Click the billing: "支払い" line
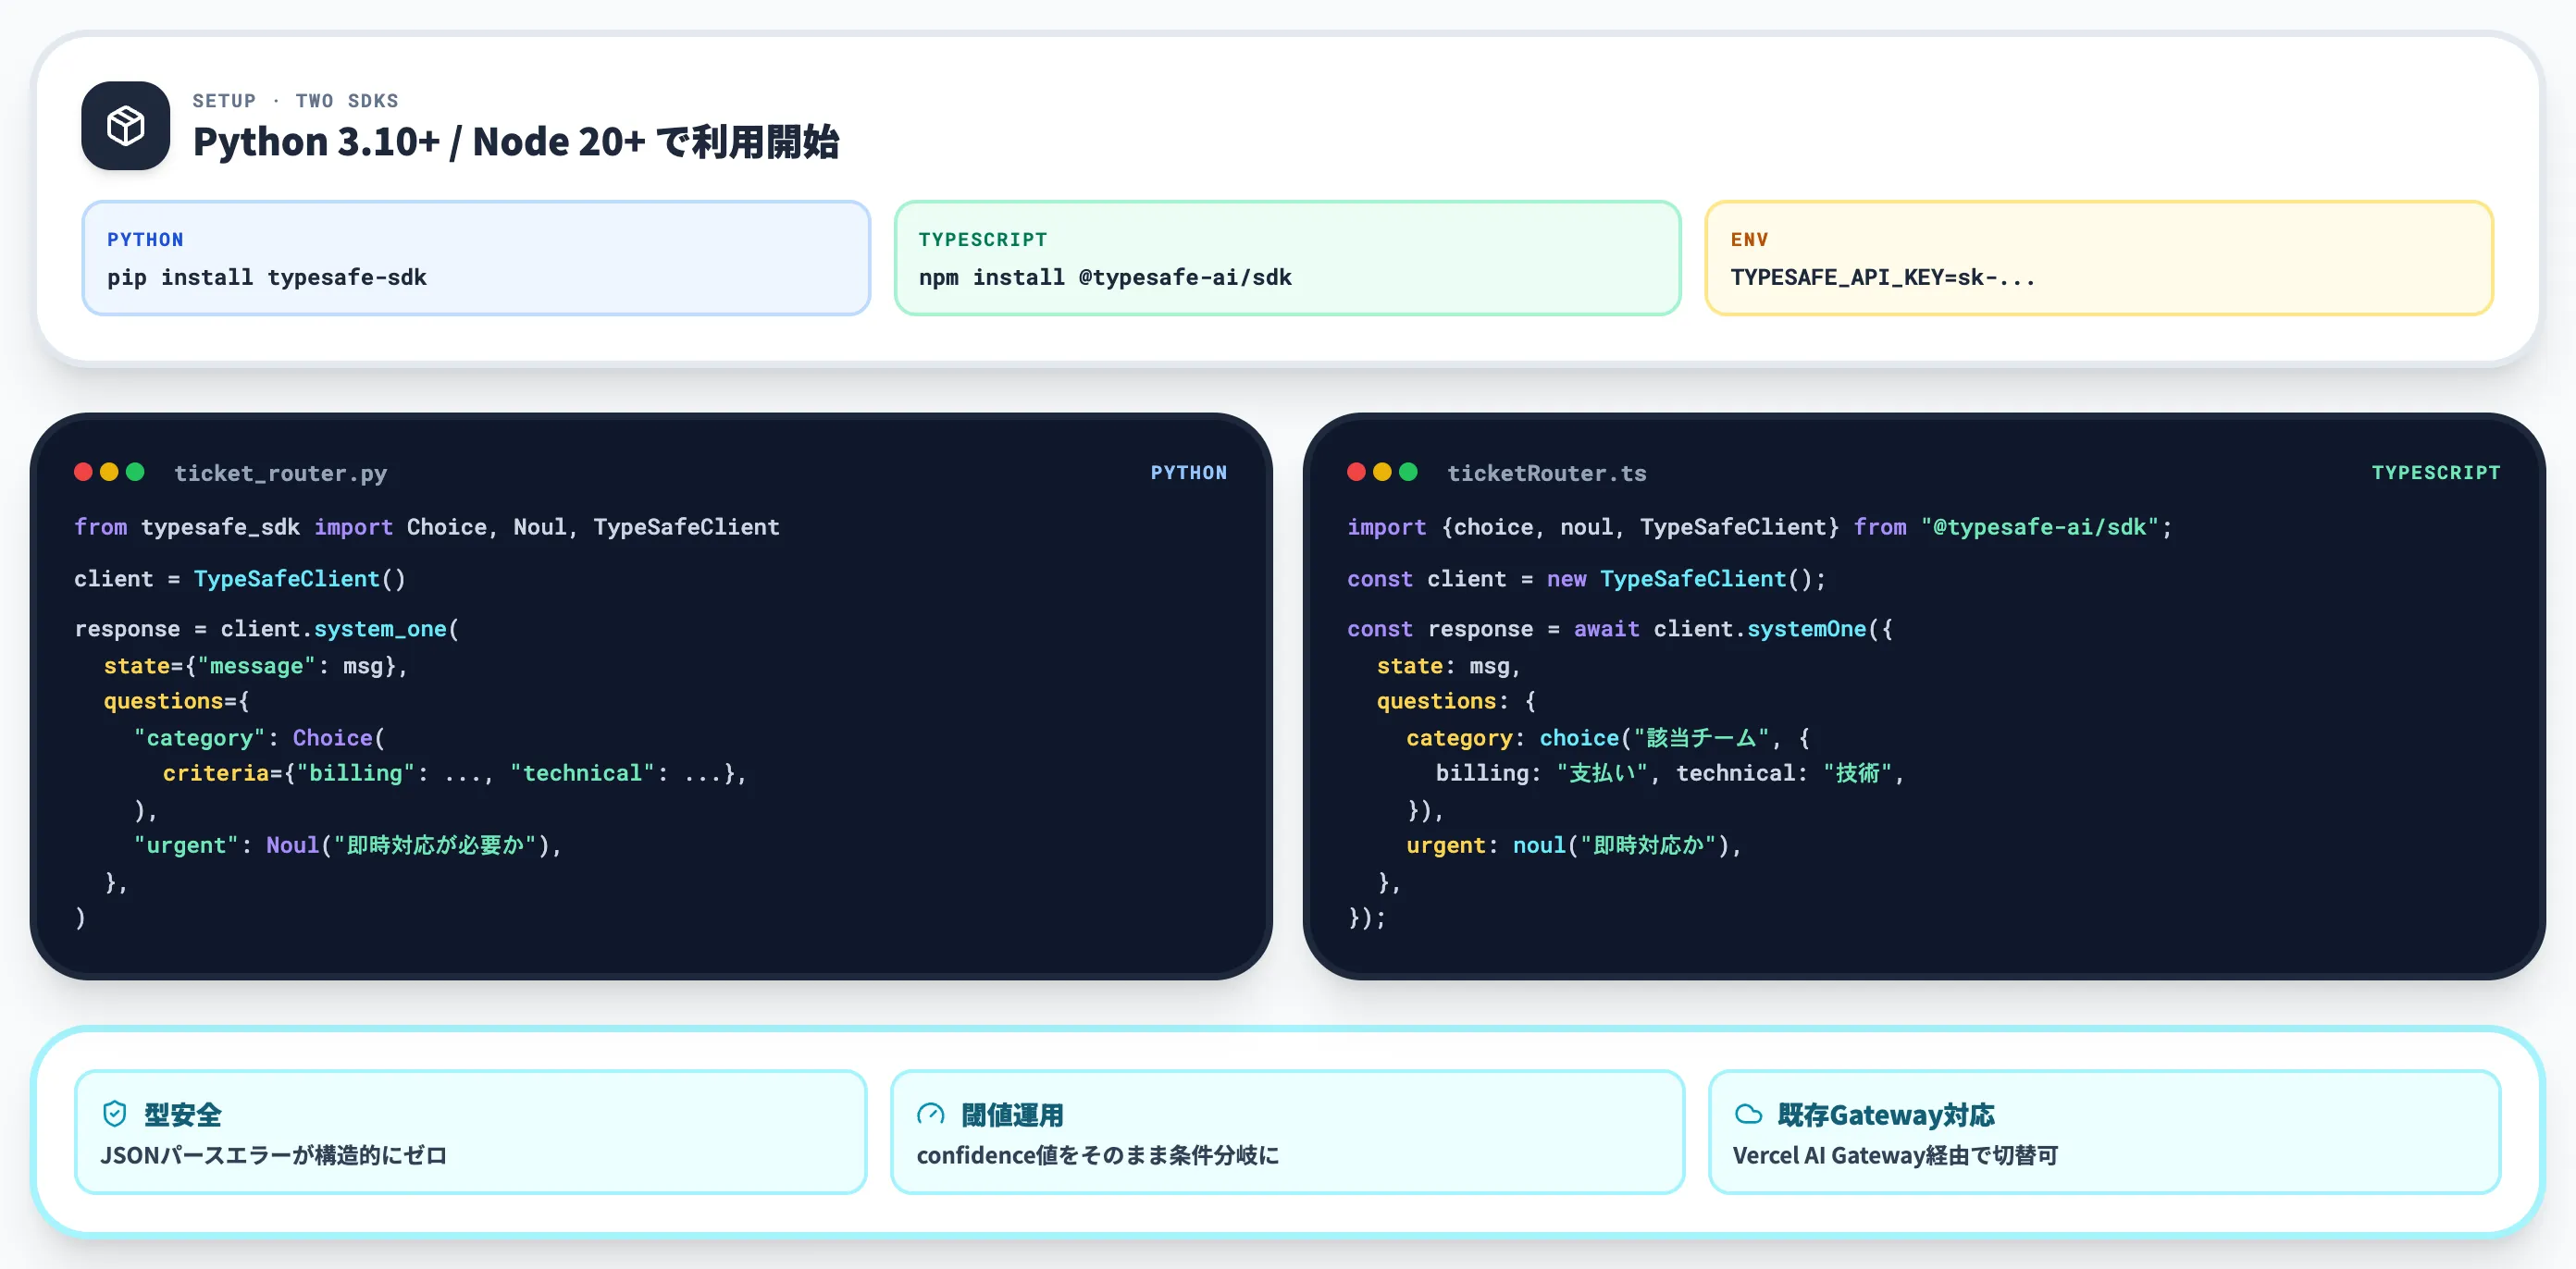The height and width of the screenshot is (1269, 2576). 1670,773
